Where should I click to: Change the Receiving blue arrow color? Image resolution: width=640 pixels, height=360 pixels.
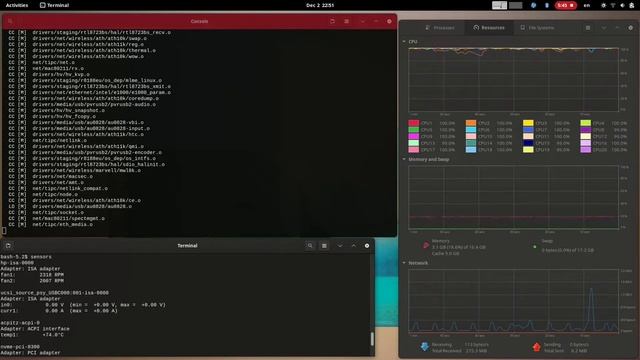(424, 347)
